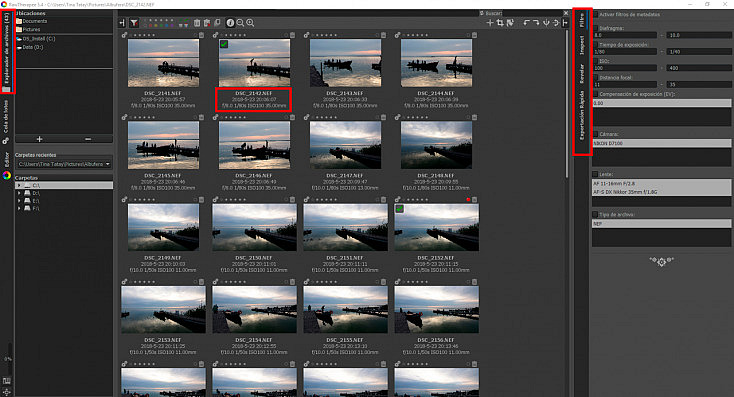Click the trash icon above DSC_2150.NEF
734x397 pixels.
[293, 200]
